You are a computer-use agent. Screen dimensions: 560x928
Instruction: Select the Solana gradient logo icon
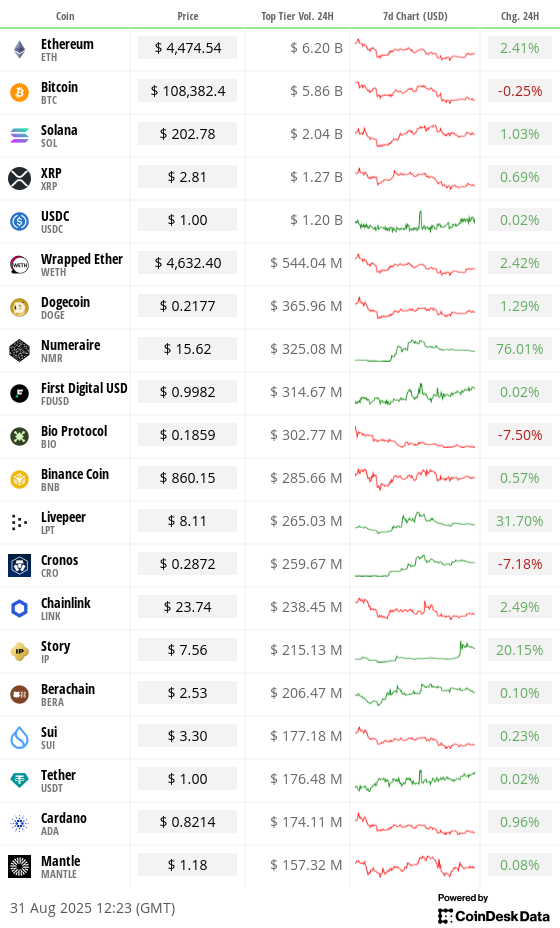20,136
